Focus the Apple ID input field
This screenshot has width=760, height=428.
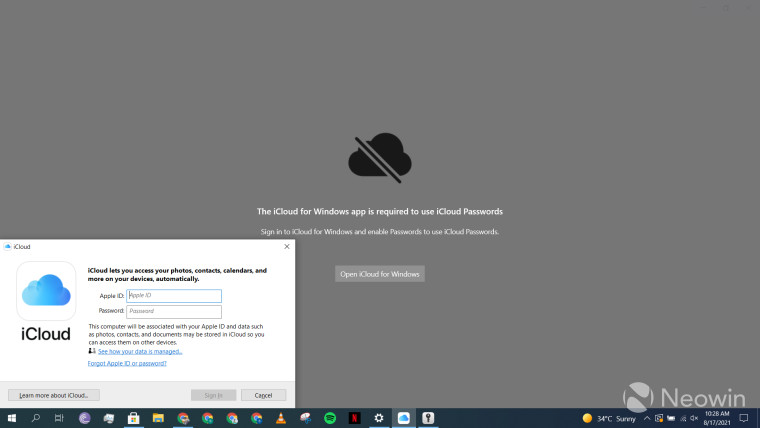click(x=174, y=296)
